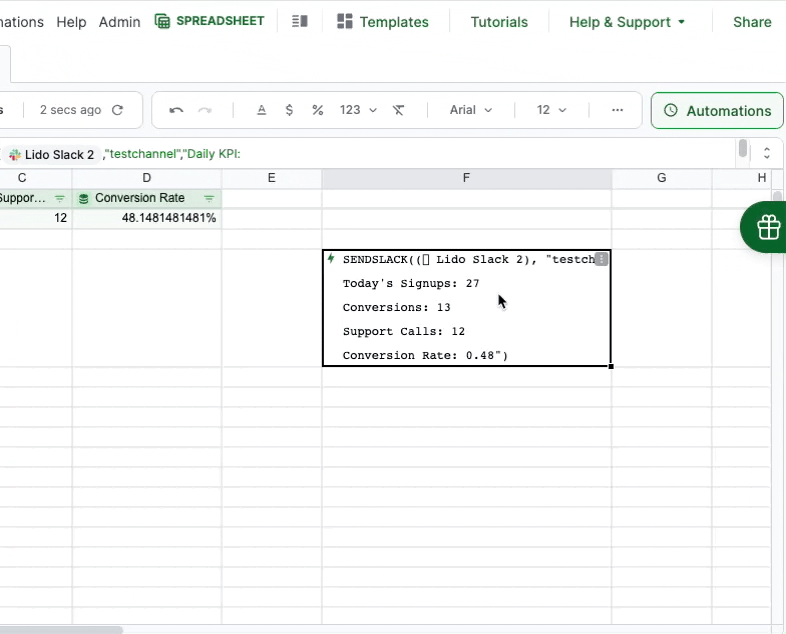Image resolution: width=786 pixels, height=634 pixels.
Task: Clear formatting icon in toolbar
Action: pos(398,110)
